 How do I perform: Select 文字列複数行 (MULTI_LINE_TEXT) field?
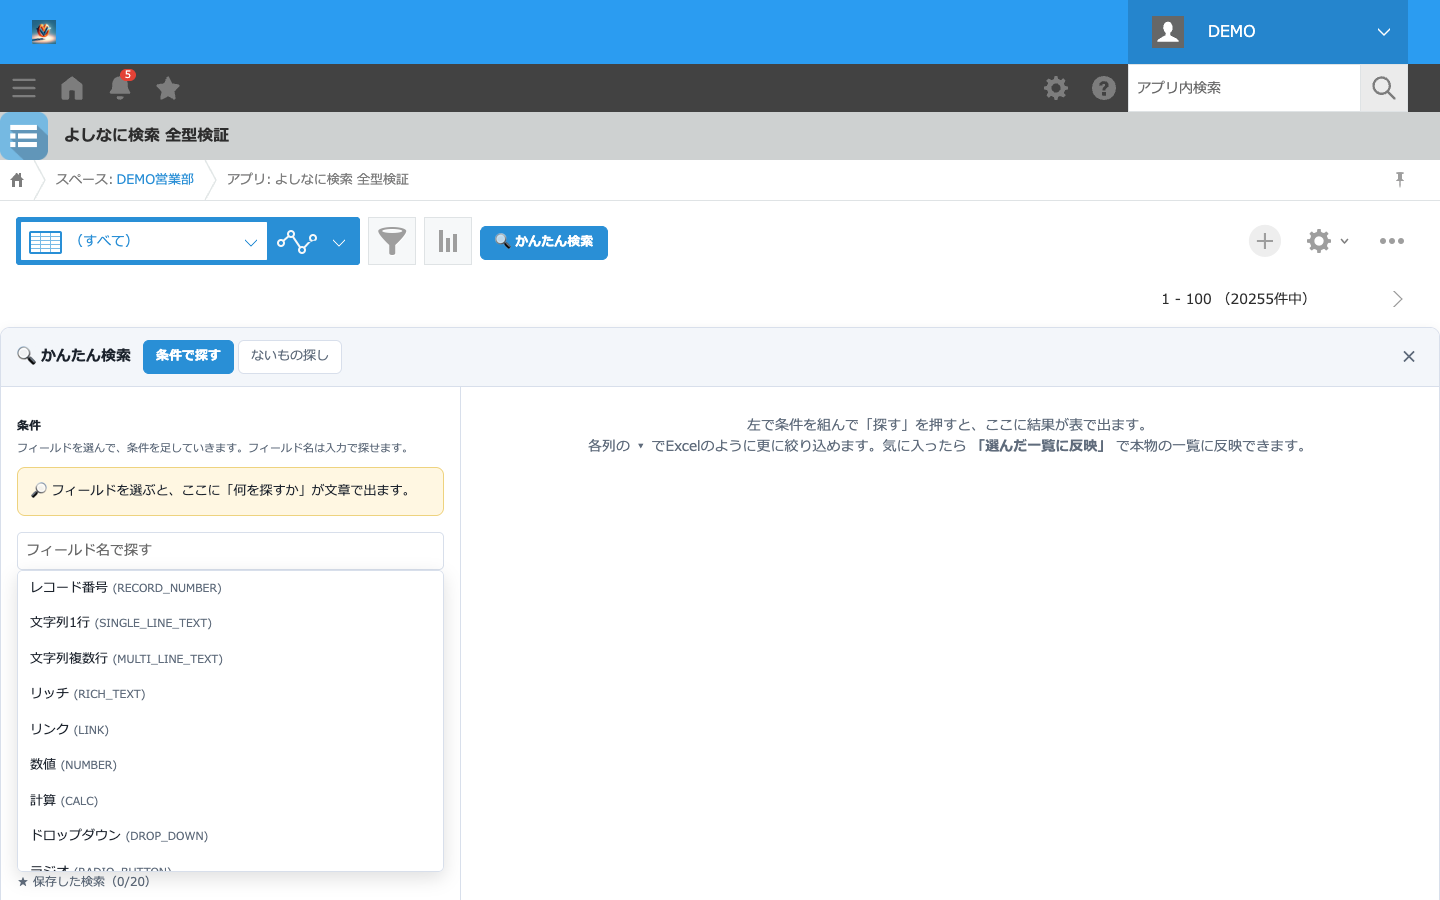pos(230,659)
